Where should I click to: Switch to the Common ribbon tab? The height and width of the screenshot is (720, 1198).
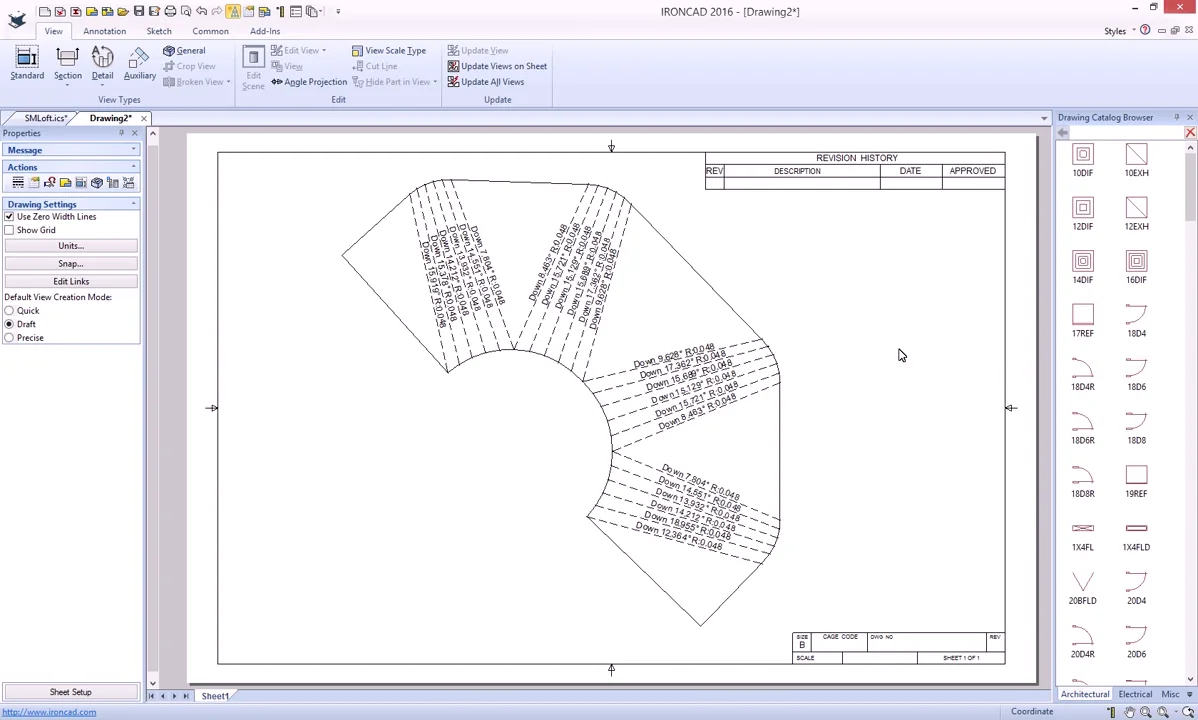coord(210,31)
